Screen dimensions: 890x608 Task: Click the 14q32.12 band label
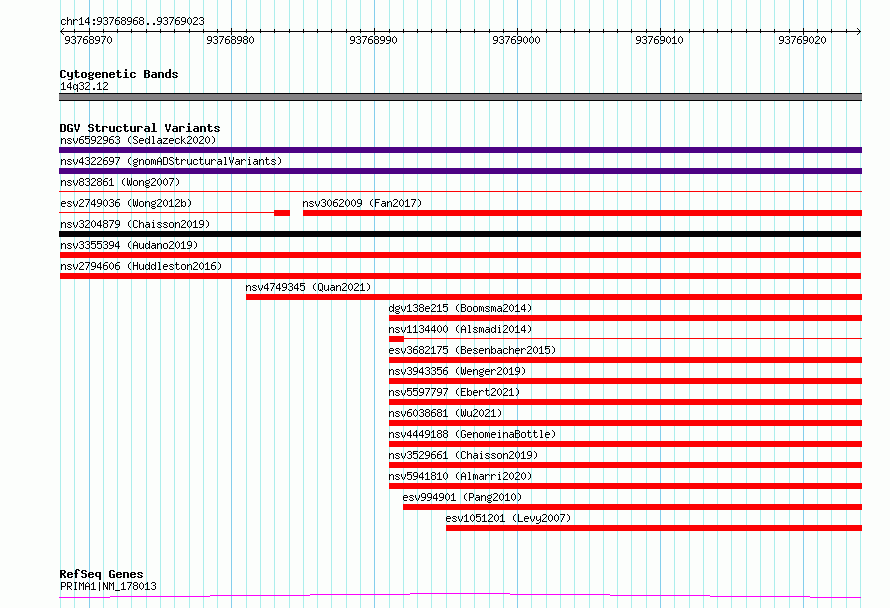(x=84, y=86)
